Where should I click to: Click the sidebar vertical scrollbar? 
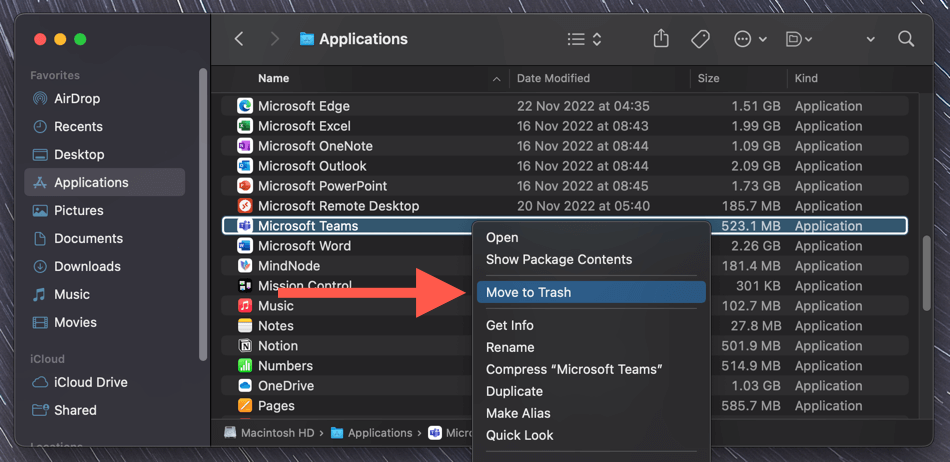click(203, 213)
